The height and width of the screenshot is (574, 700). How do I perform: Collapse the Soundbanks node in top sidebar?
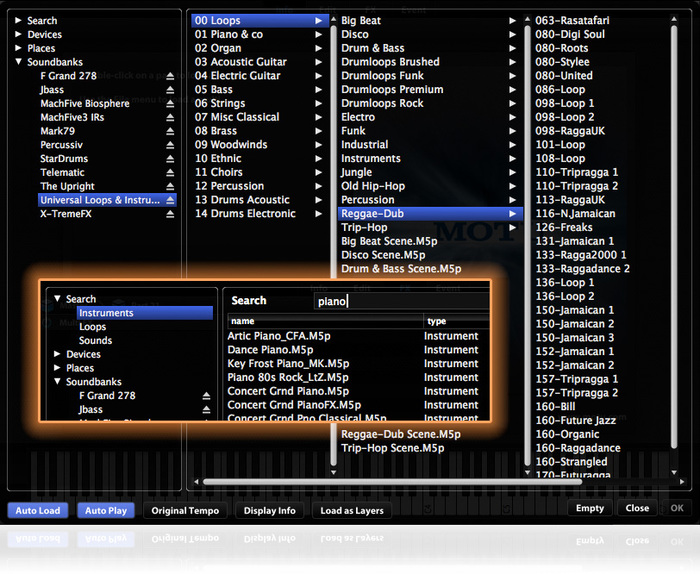[18, 62]
